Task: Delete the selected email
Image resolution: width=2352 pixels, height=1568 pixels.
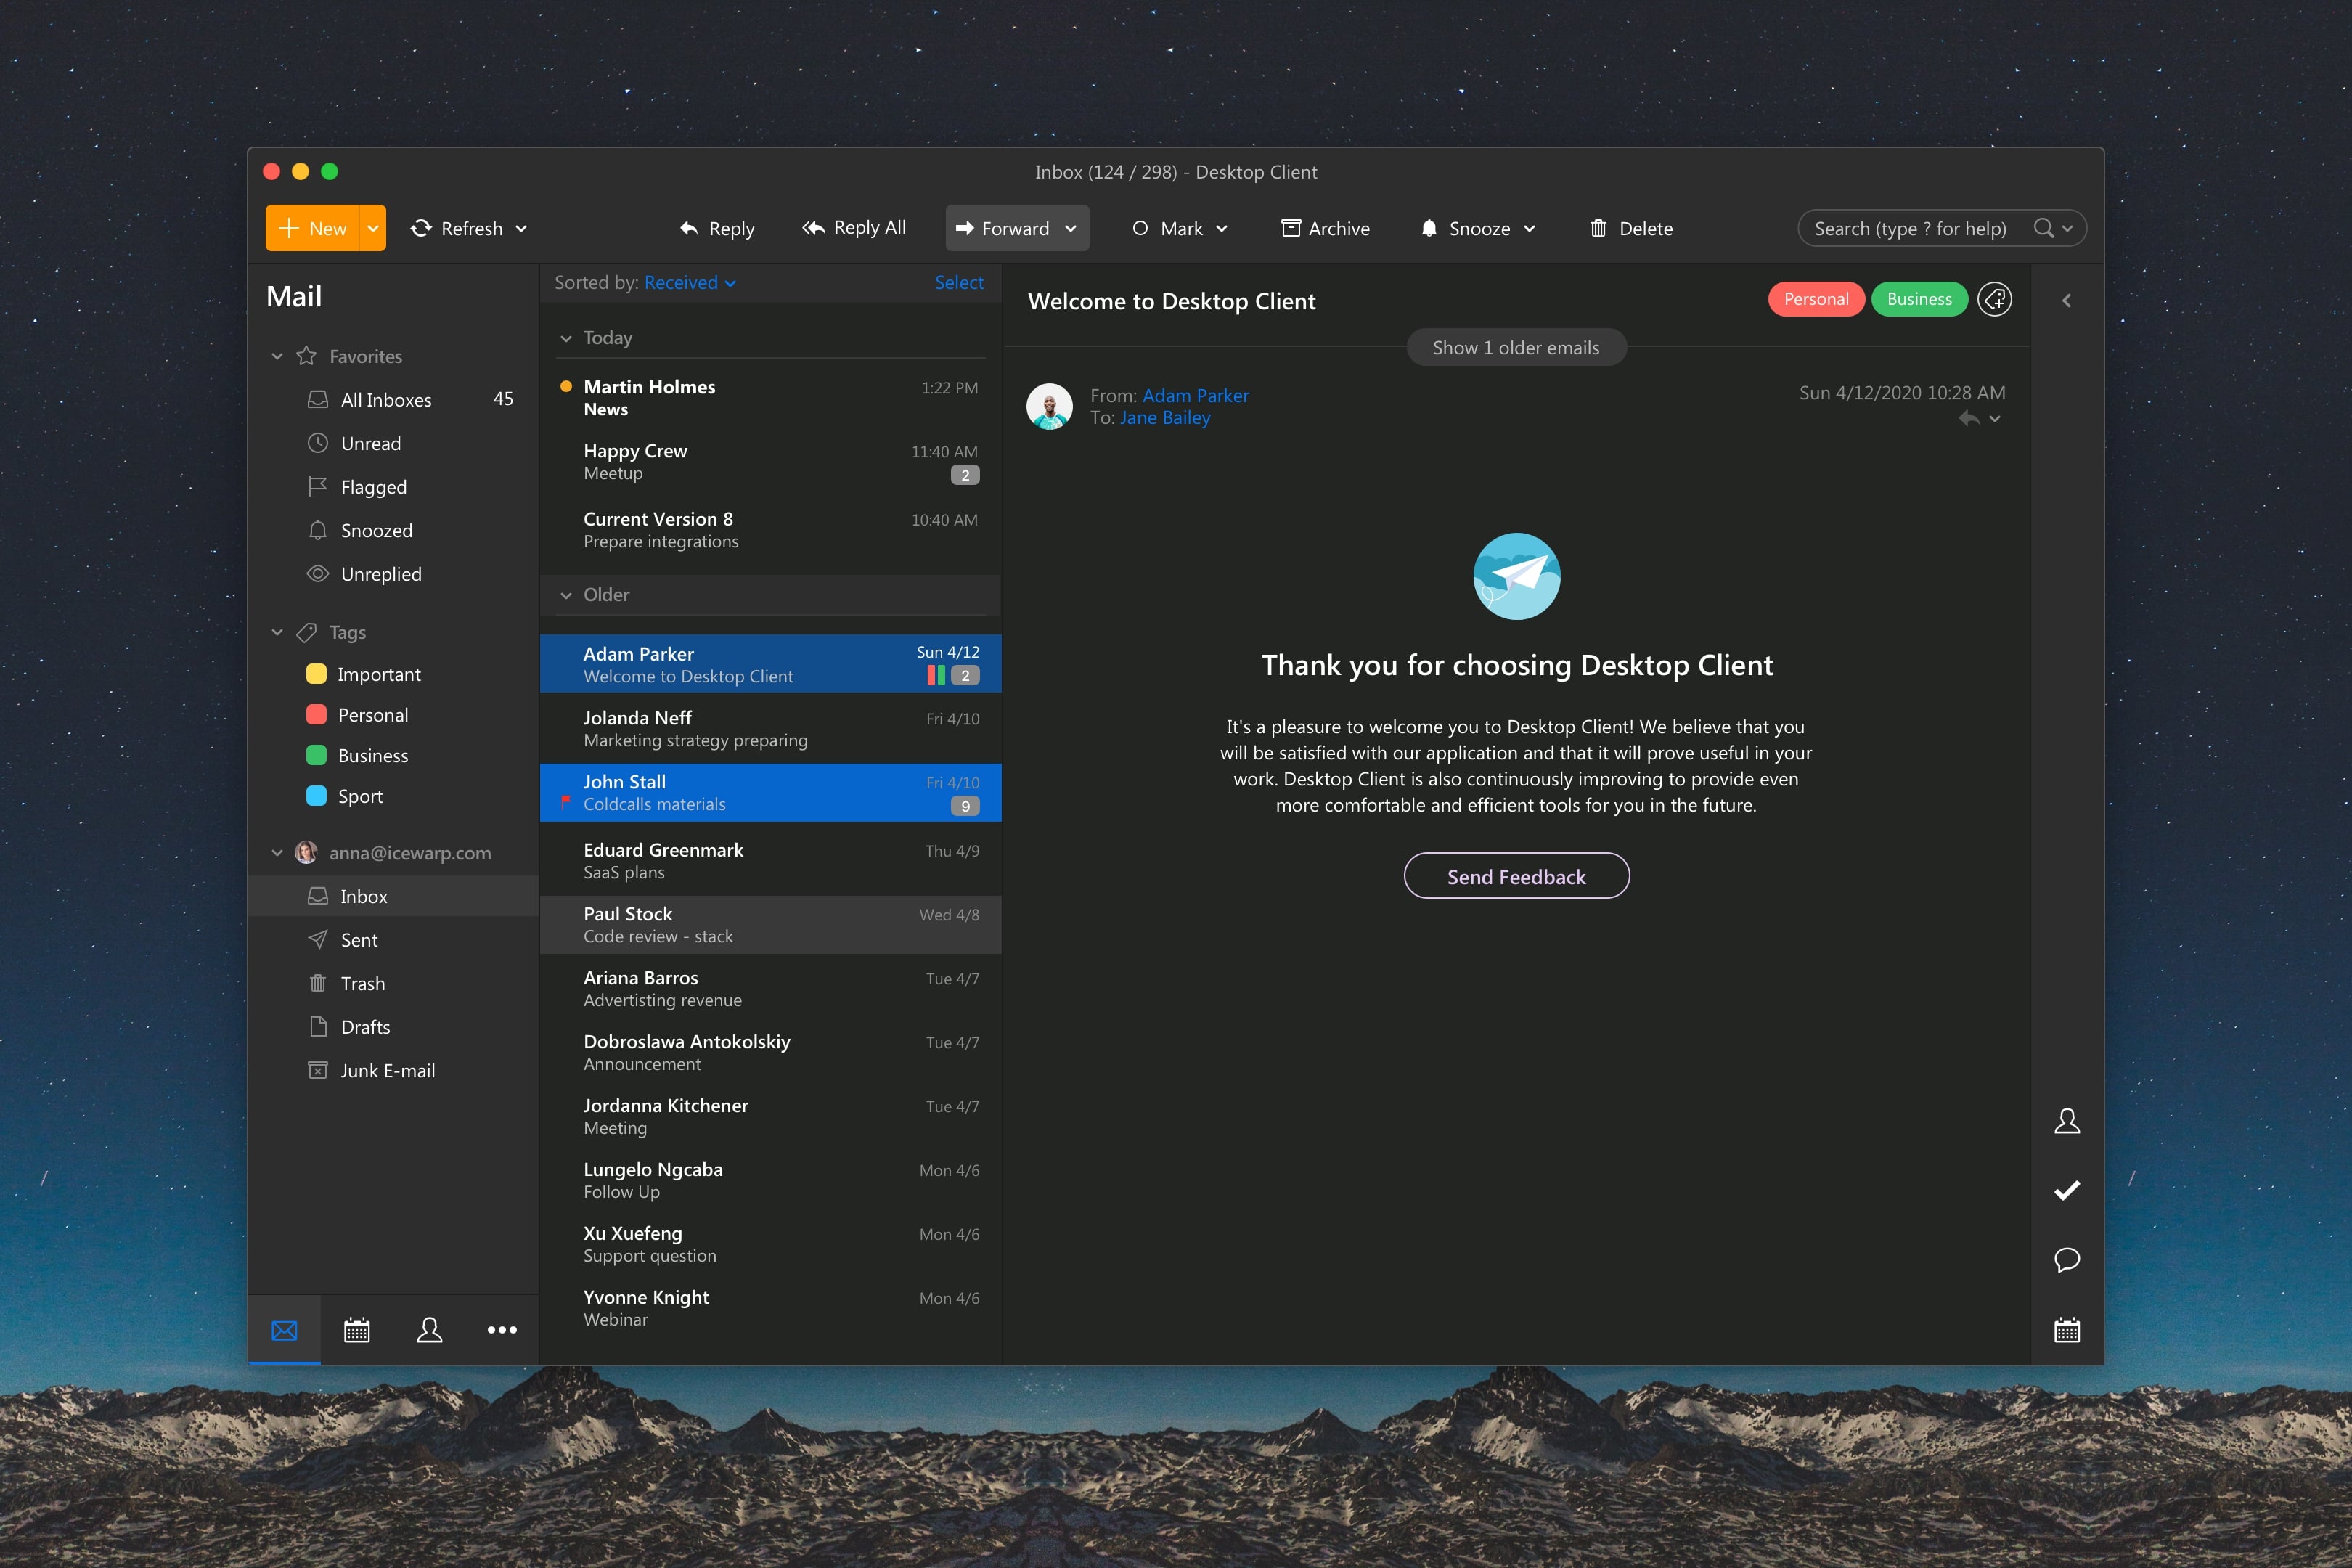Action: (x=1630, y=228)
